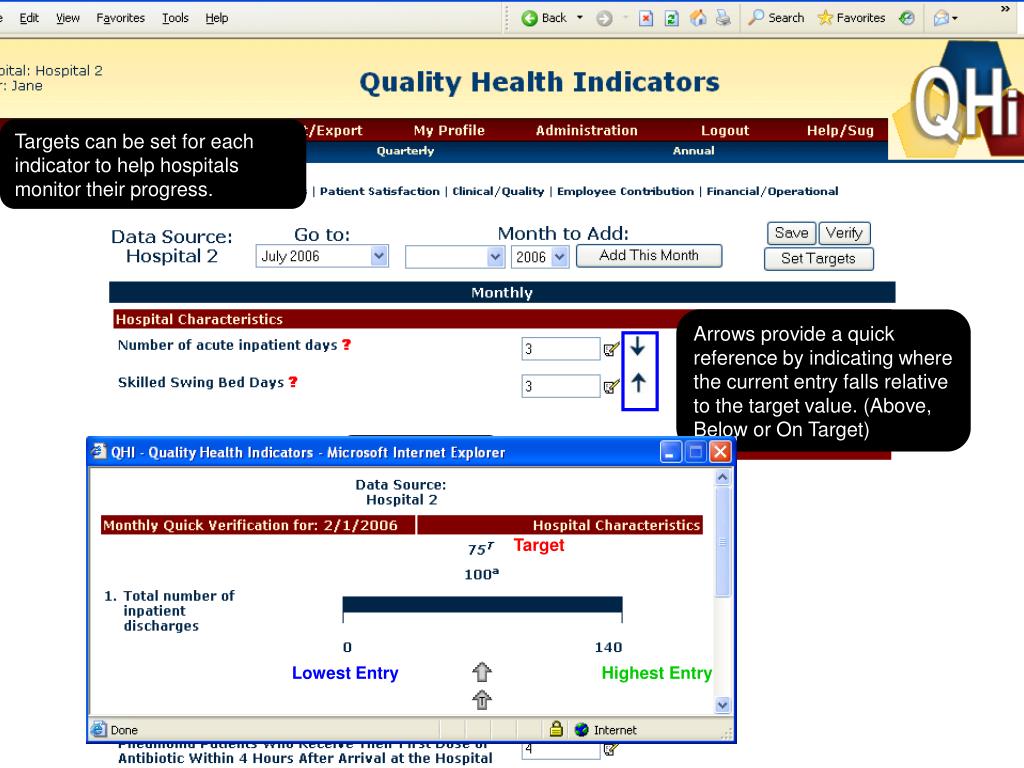The height and width of the screenshot is (768, 1024).
Task: Click the Home icon in the toolbar
Action: [x=698, y=18]
